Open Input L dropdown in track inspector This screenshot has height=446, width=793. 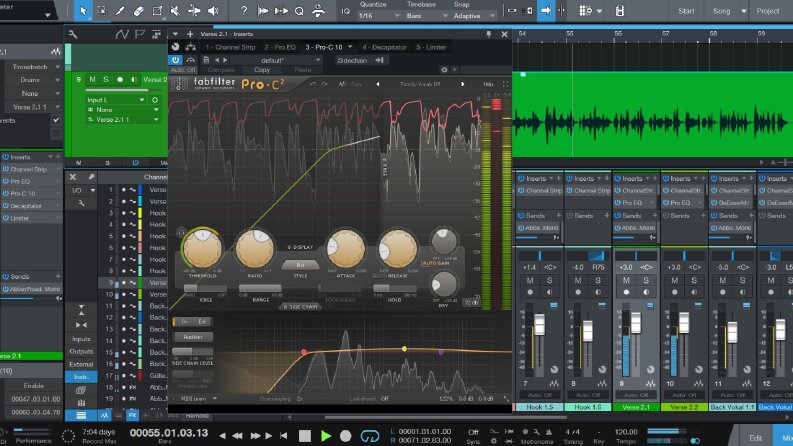(x=115, y=100)
